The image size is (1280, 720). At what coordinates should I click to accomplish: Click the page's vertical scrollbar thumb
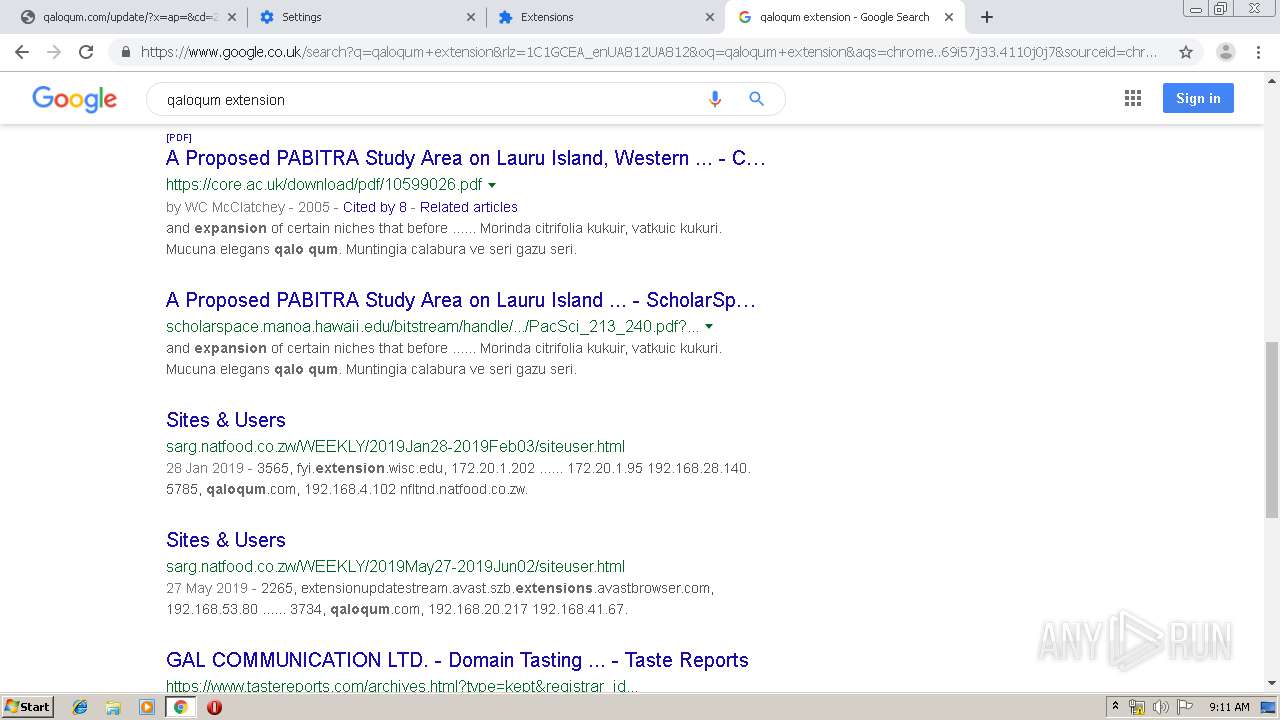pos(1272,430)
